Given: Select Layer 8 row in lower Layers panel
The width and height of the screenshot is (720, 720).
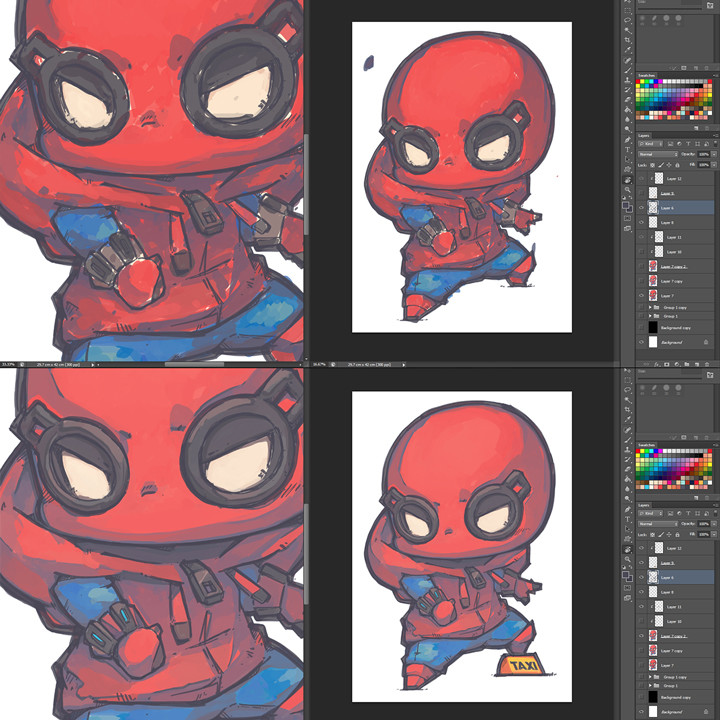Looking at the screenshot, I should pyautogui.click(x=675, y=592).
